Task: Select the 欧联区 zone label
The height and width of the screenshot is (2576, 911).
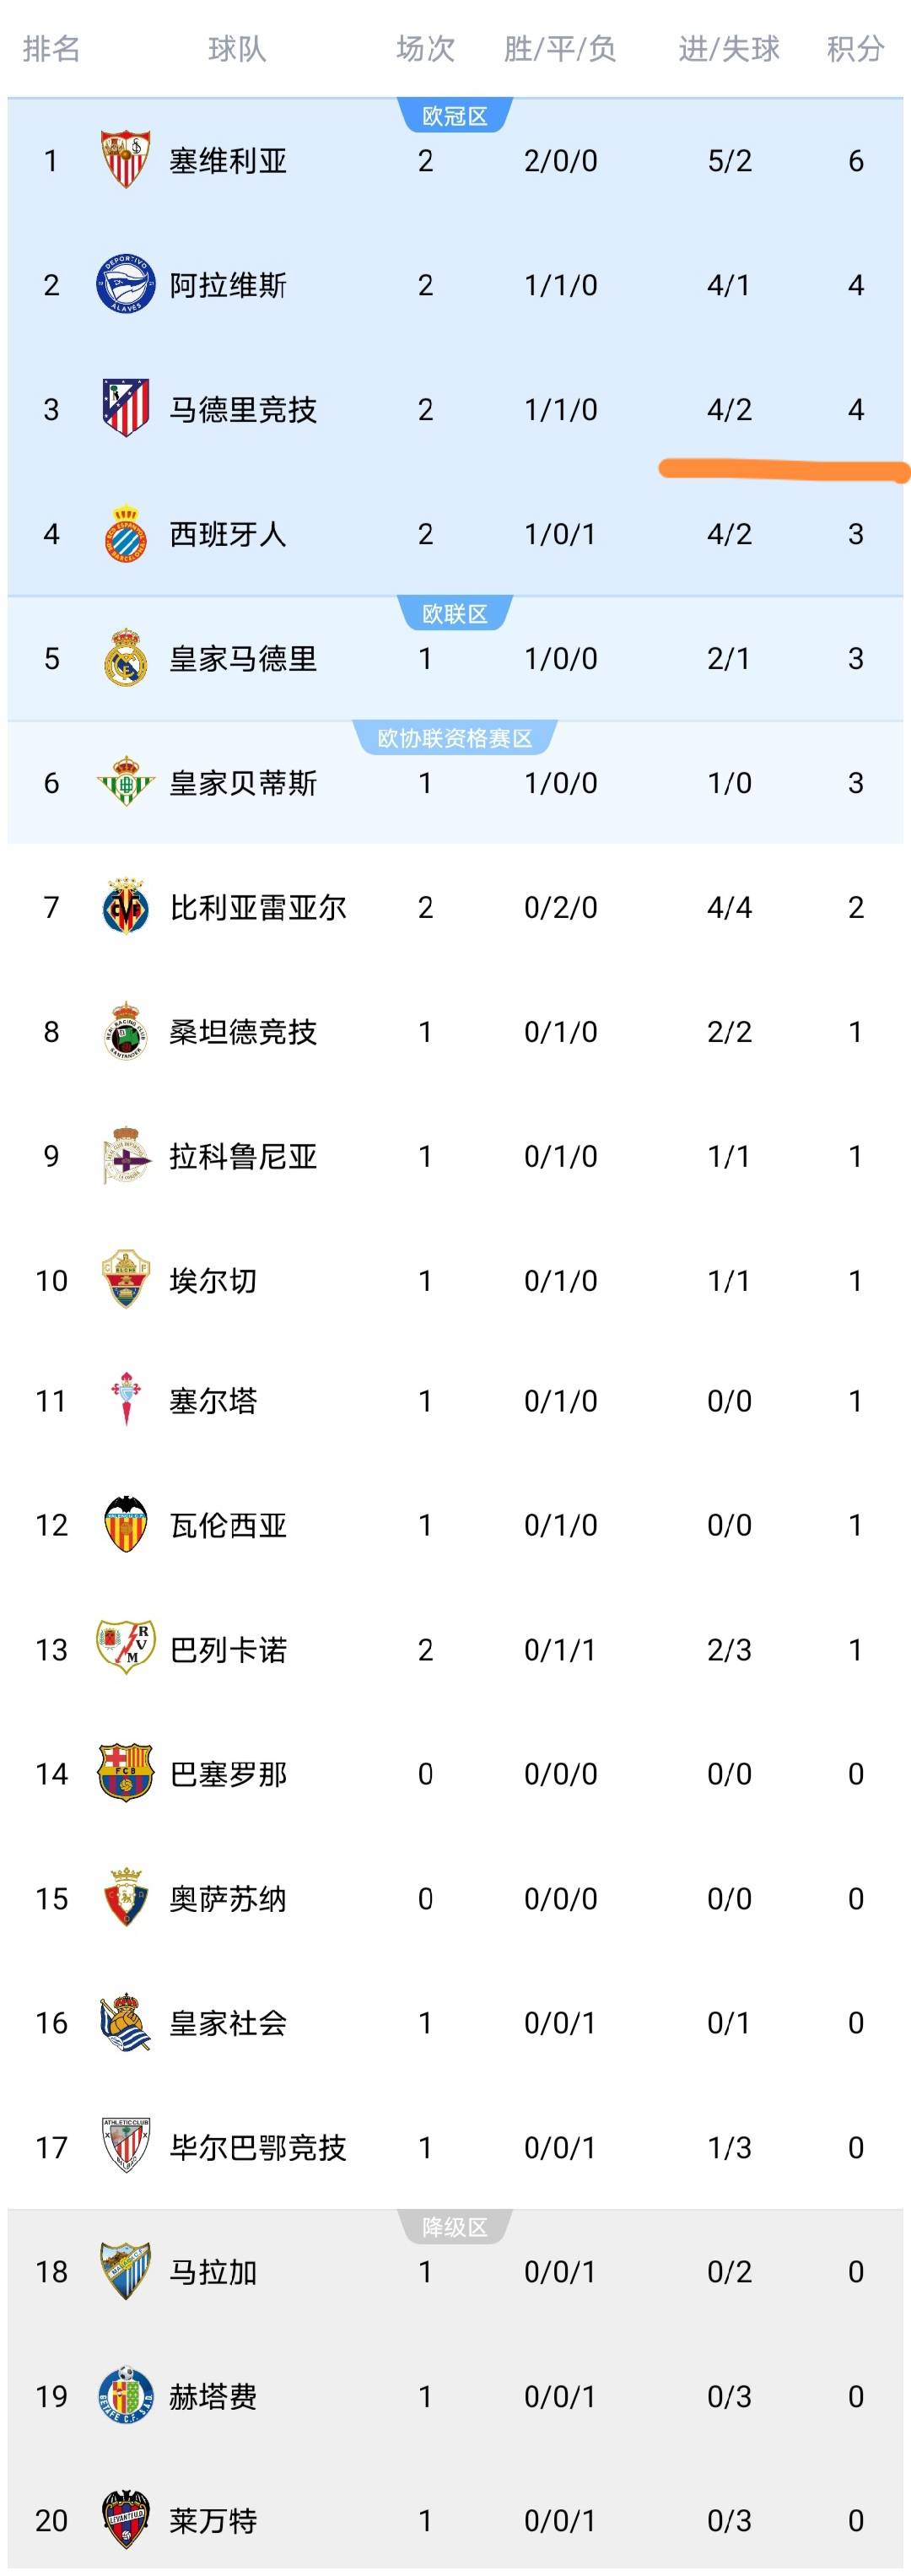Action: (455, 614)
